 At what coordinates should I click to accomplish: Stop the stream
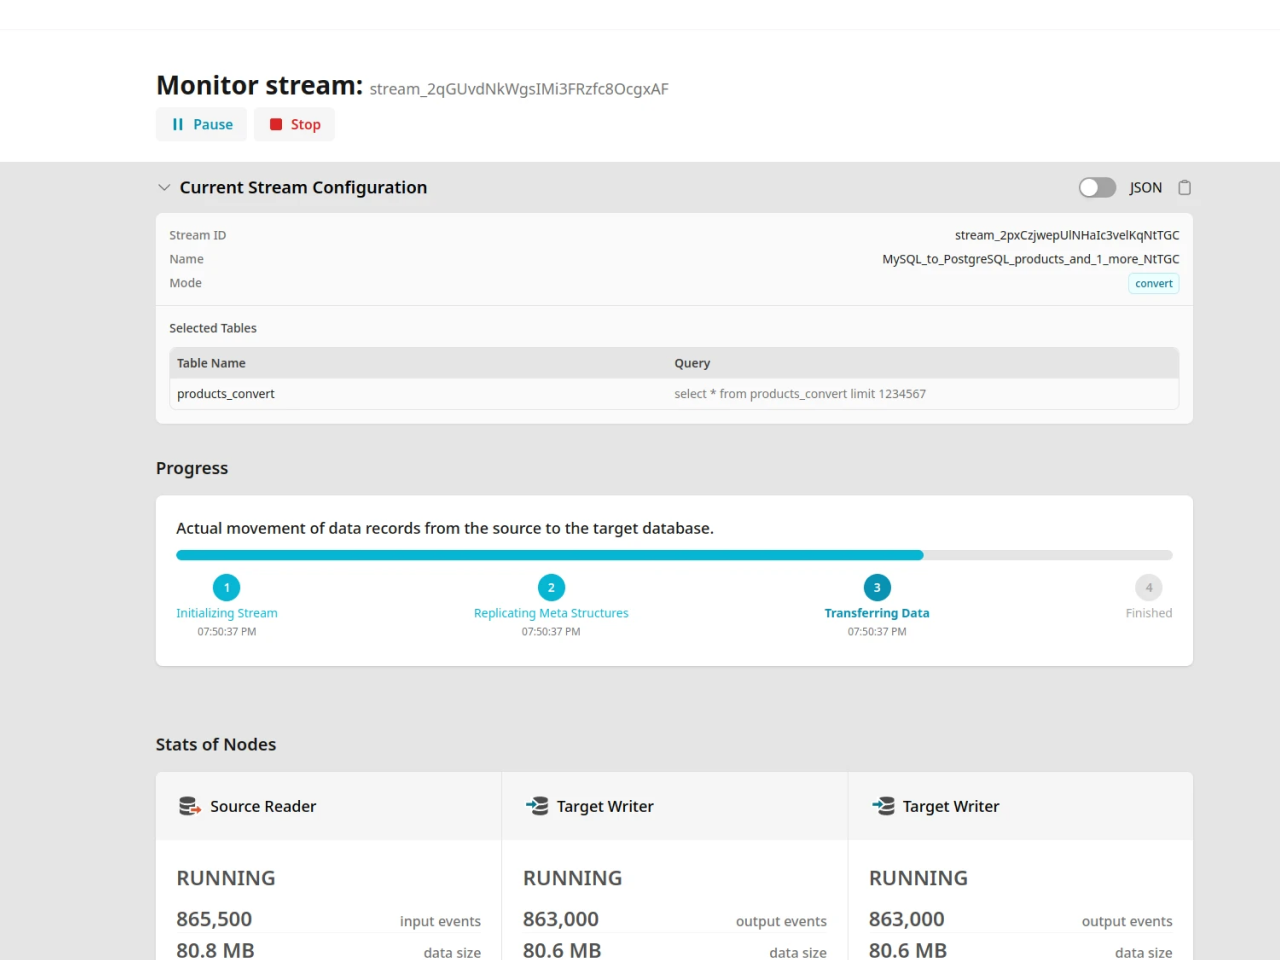point(294,124)
